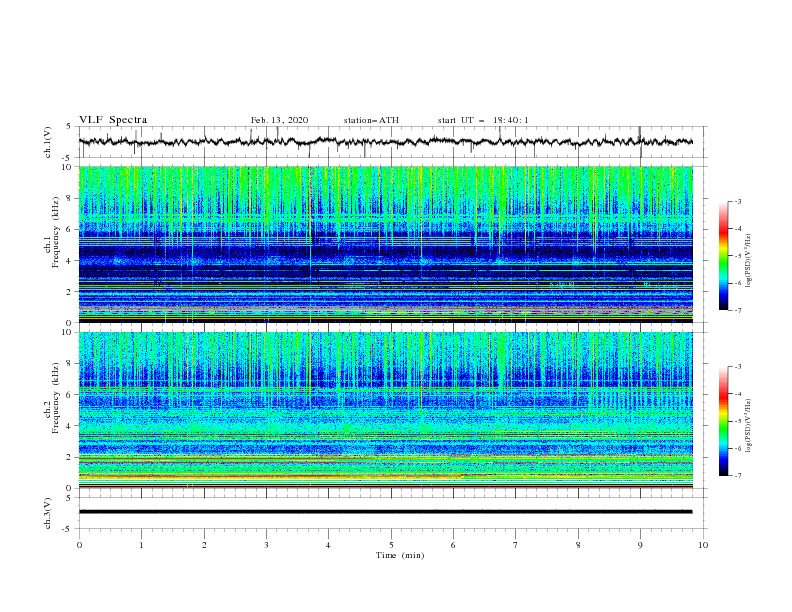Click the "8" tick on the time axis

tap(578, 545)
